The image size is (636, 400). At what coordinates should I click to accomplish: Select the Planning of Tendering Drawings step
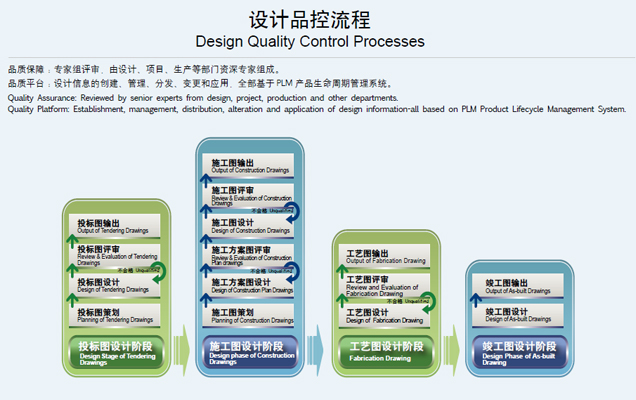118,315
